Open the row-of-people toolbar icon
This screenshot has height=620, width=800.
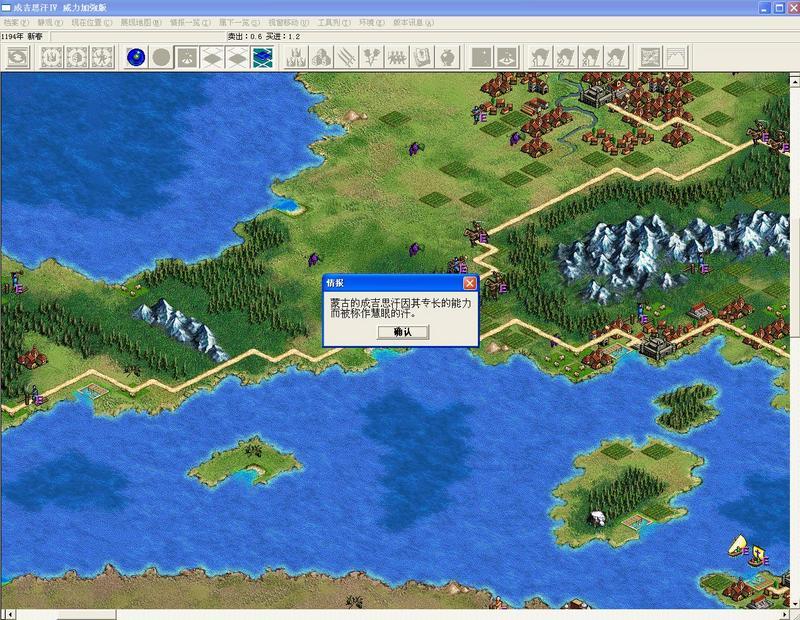pos(397,57)
